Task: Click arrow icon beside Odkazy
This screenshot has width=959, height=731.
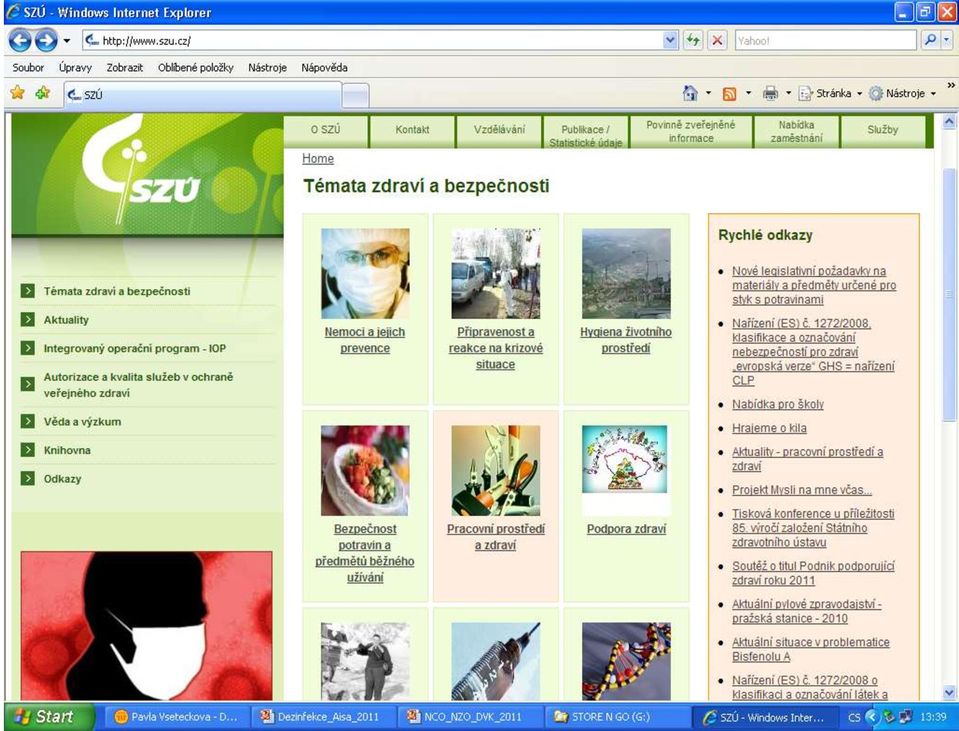Action: (x=28, y=478)
